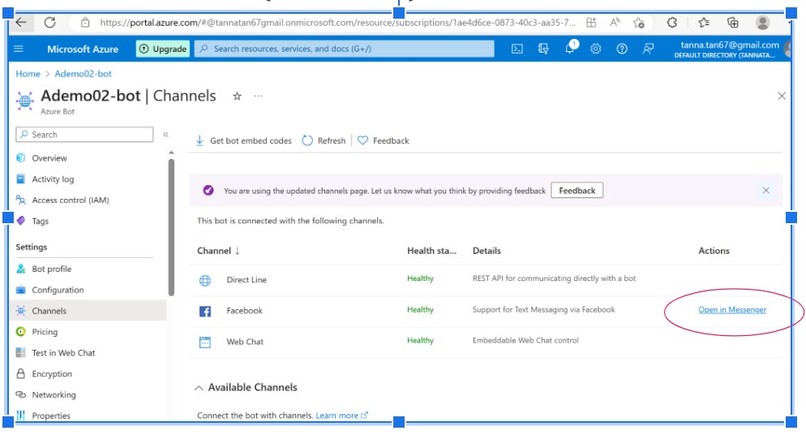Open Configuration in the sidebar

[x=58, y=290]
